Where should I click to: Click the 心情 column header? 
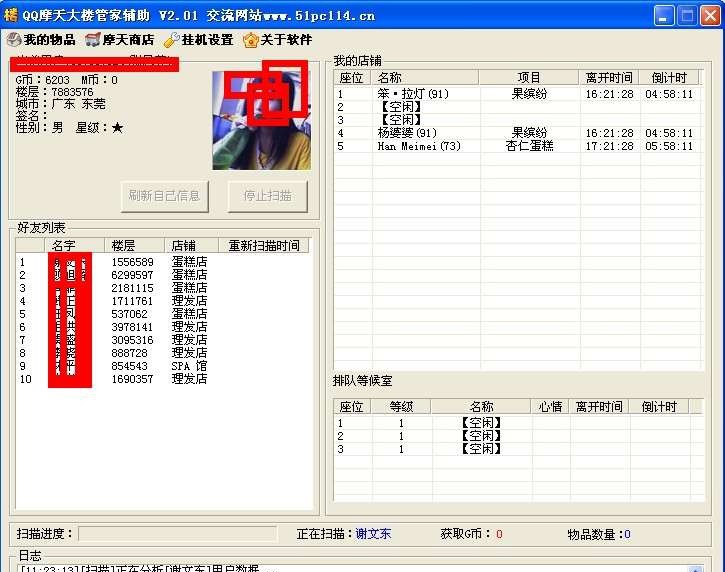[x=550, y=406]
